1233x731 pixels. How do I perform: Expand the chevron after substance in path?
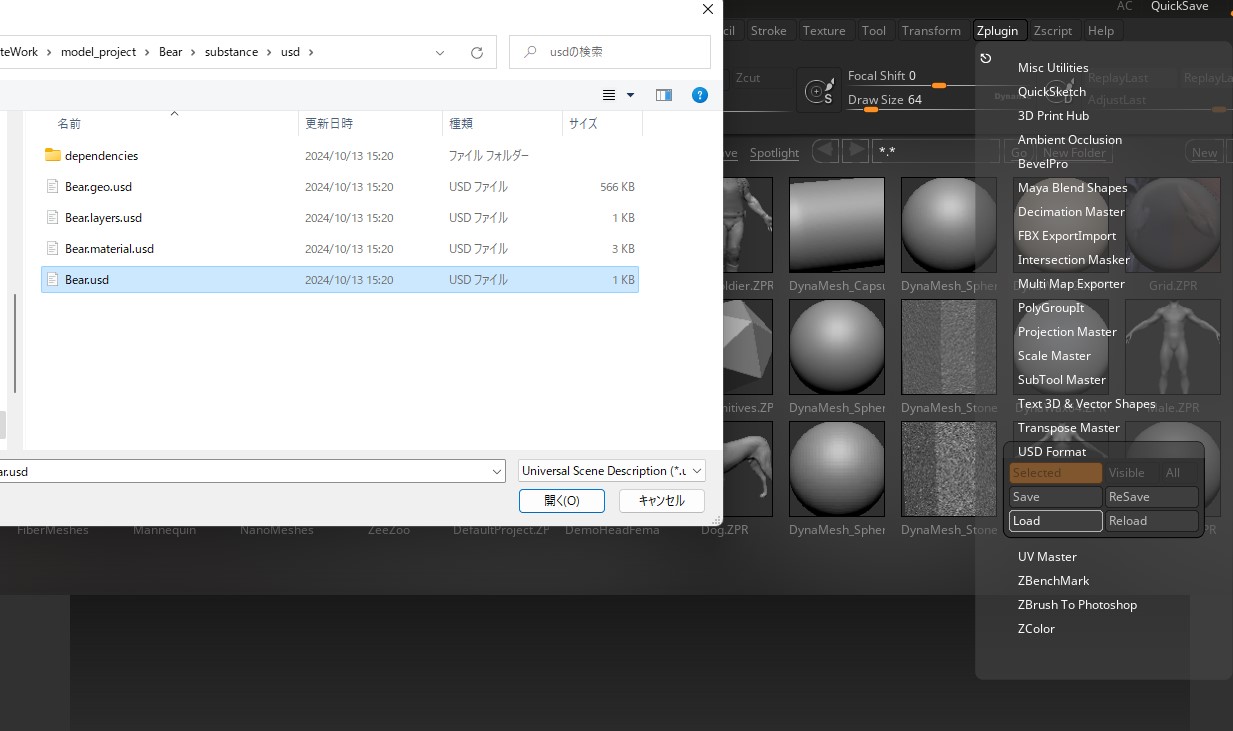pyautogui.click(x=269, y=52)
